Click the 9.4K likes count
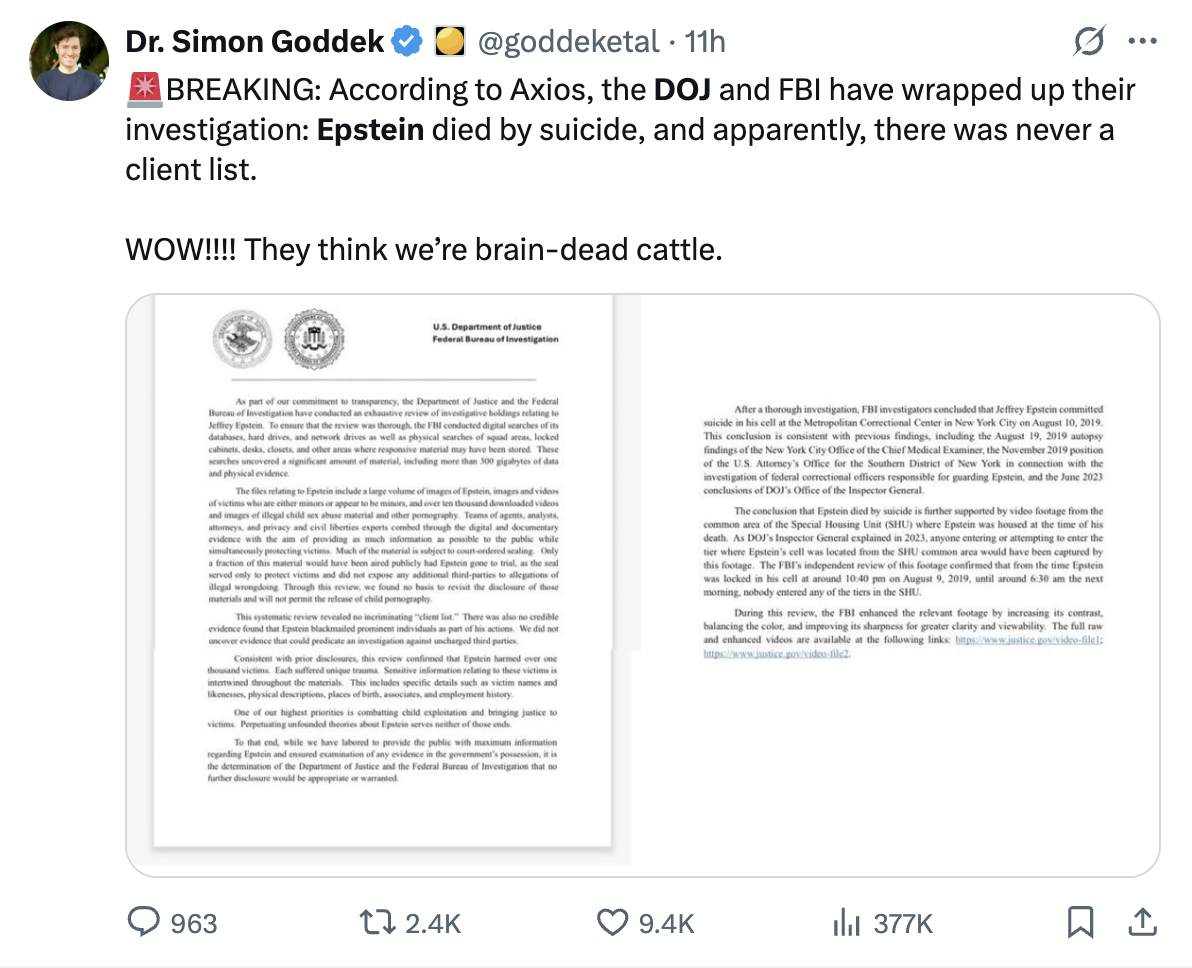 (x=666, y=923)
